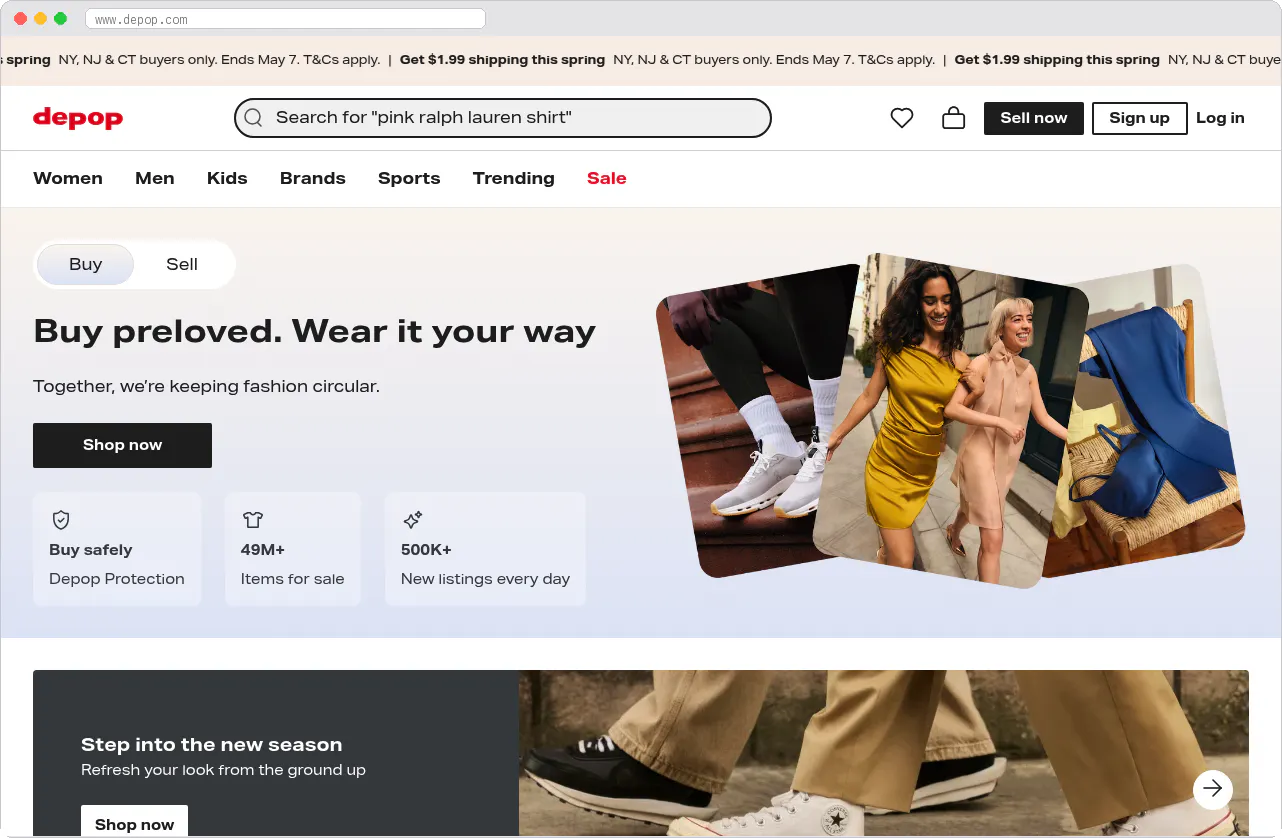1282x838 pixels.
Task: Click Shop now in the new season banner
Action: click(x=134, y=824)
